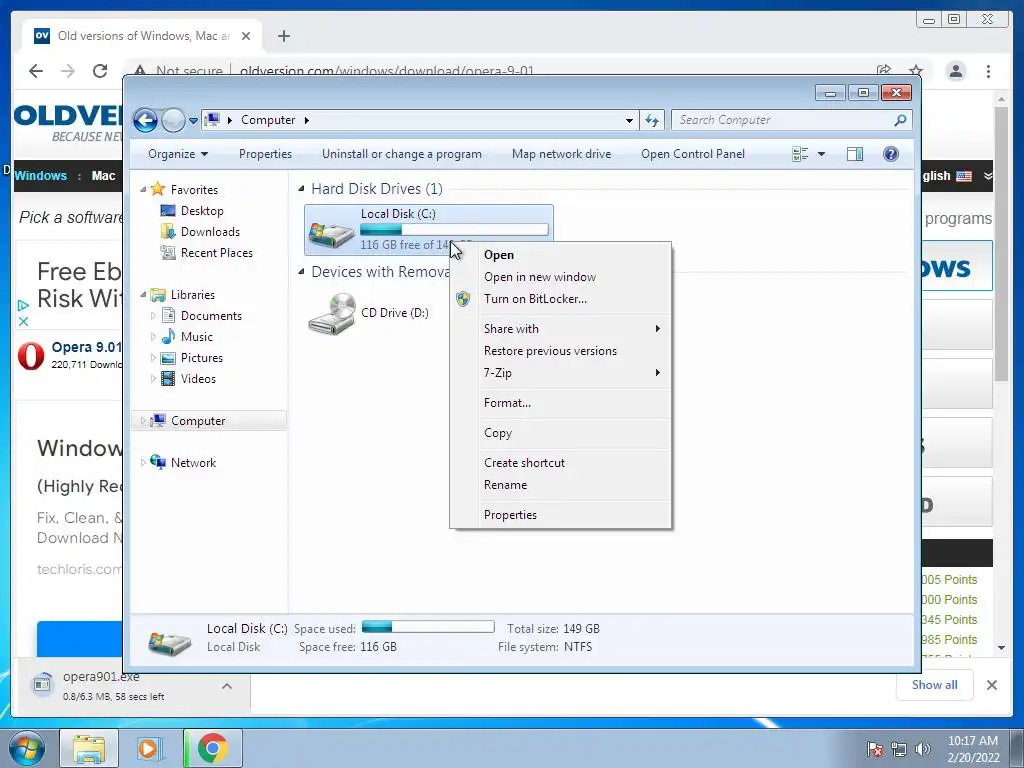Screen dimensions: 1024x768
Task: Click Show all downloads button
Action: pyautogui.click(x=935, y=684)
